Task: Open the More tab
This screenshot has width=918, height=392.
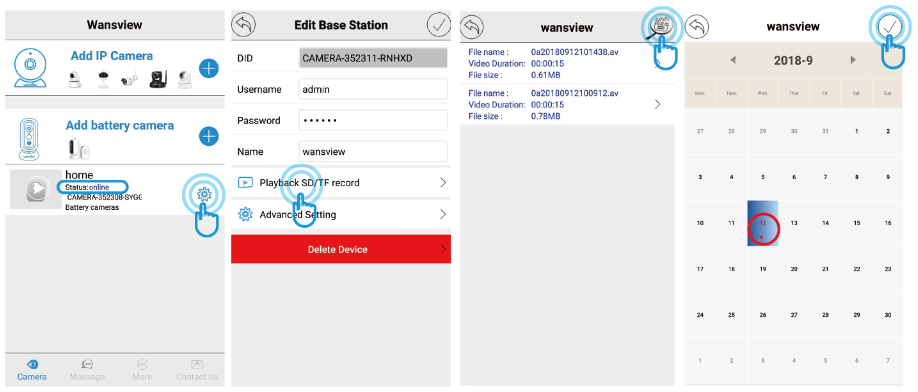Action: tap(142, 370)
